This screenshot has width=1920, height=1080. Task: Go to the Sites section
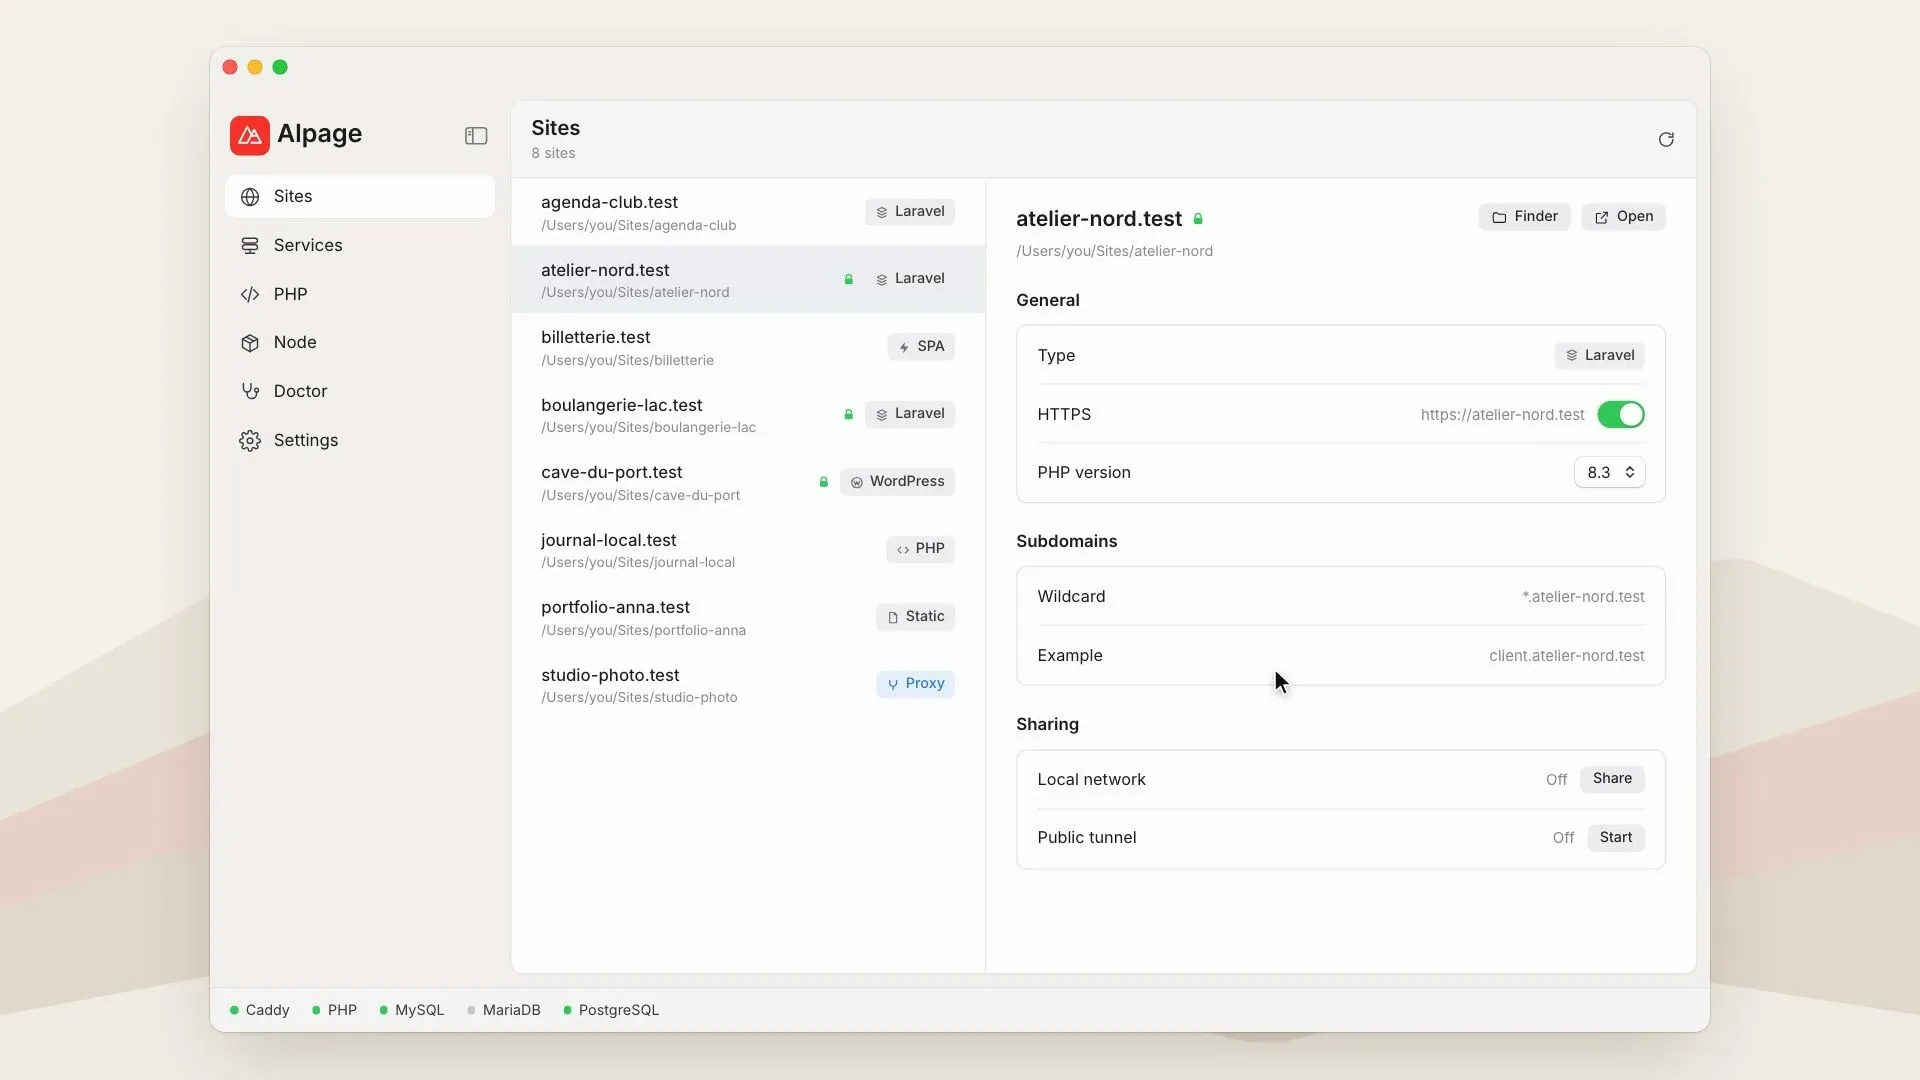pos(360,197)
